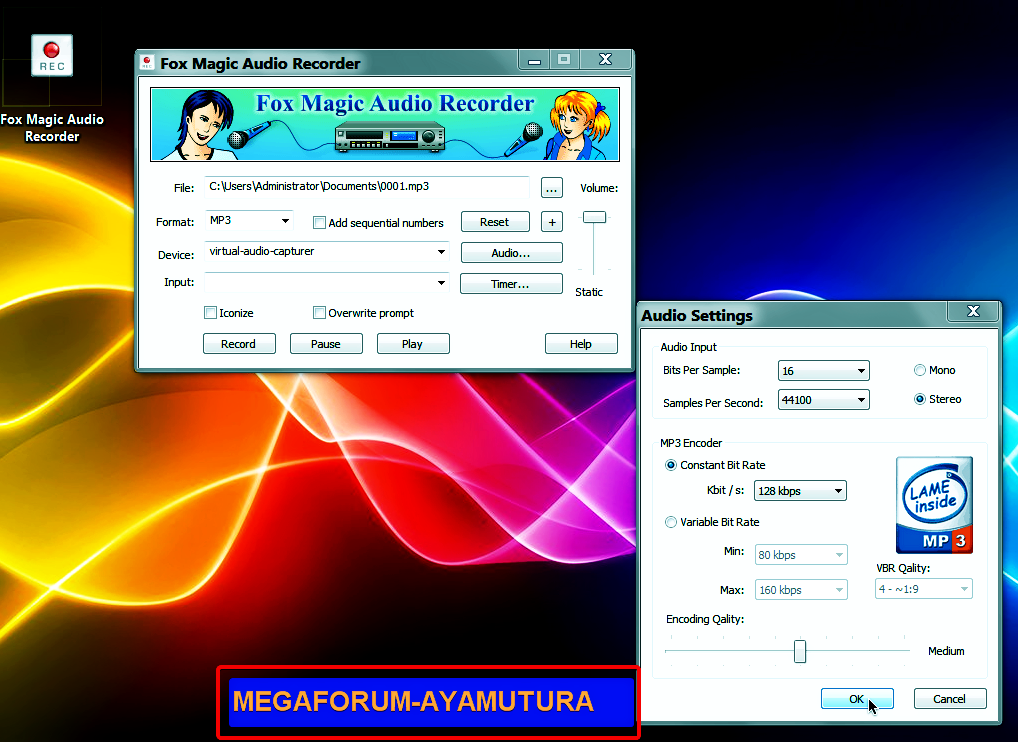Close the Audio Settings dialog
This screenshot has height=742, width=1018.
[x=973, y=311]
